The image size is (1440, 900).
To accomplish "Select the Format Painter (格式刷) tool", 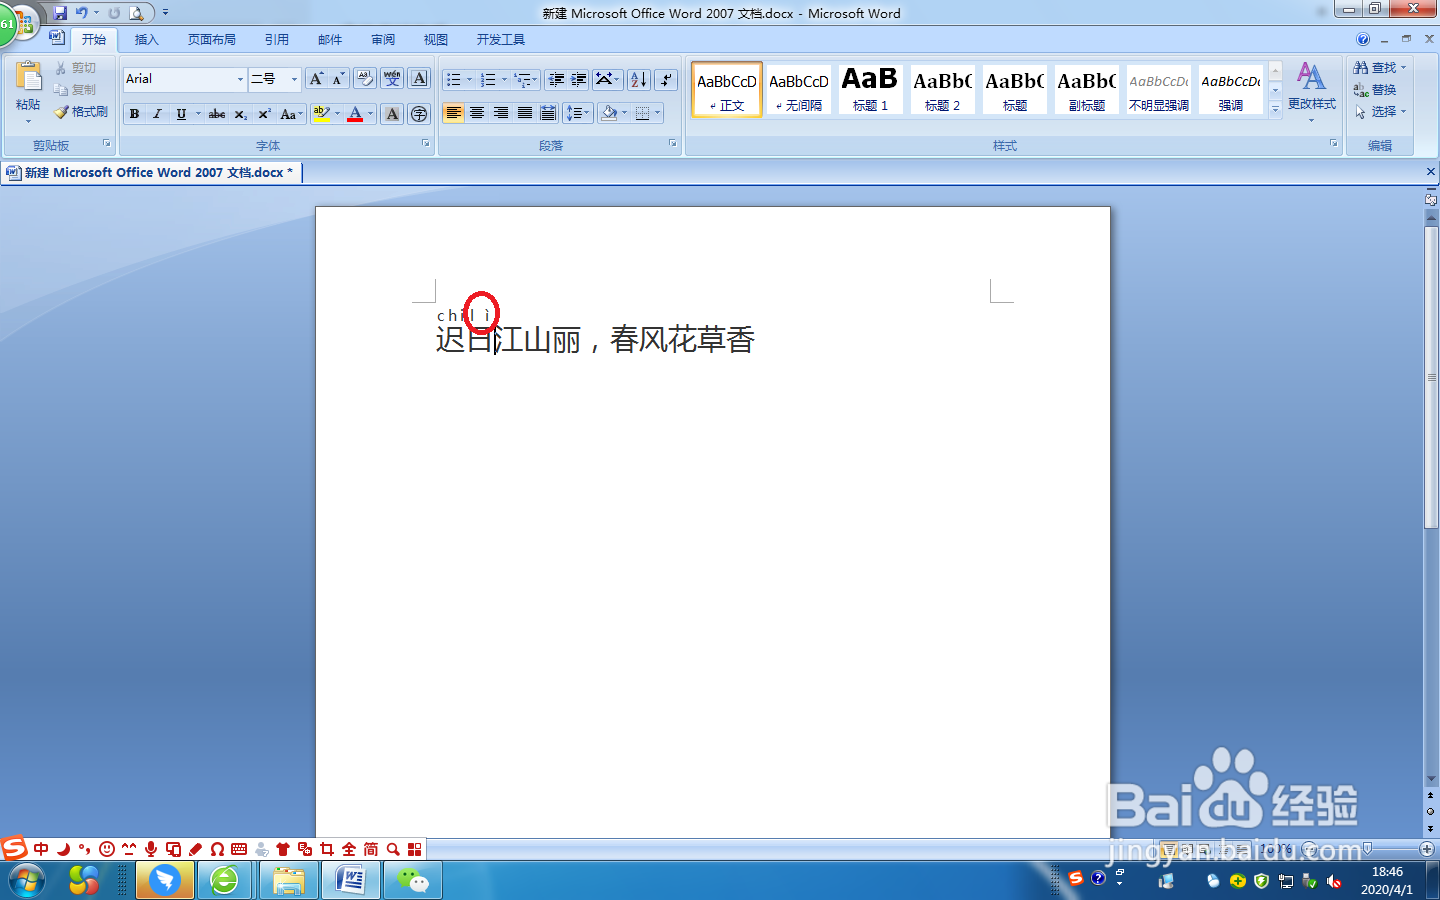I will coord(80,111).
